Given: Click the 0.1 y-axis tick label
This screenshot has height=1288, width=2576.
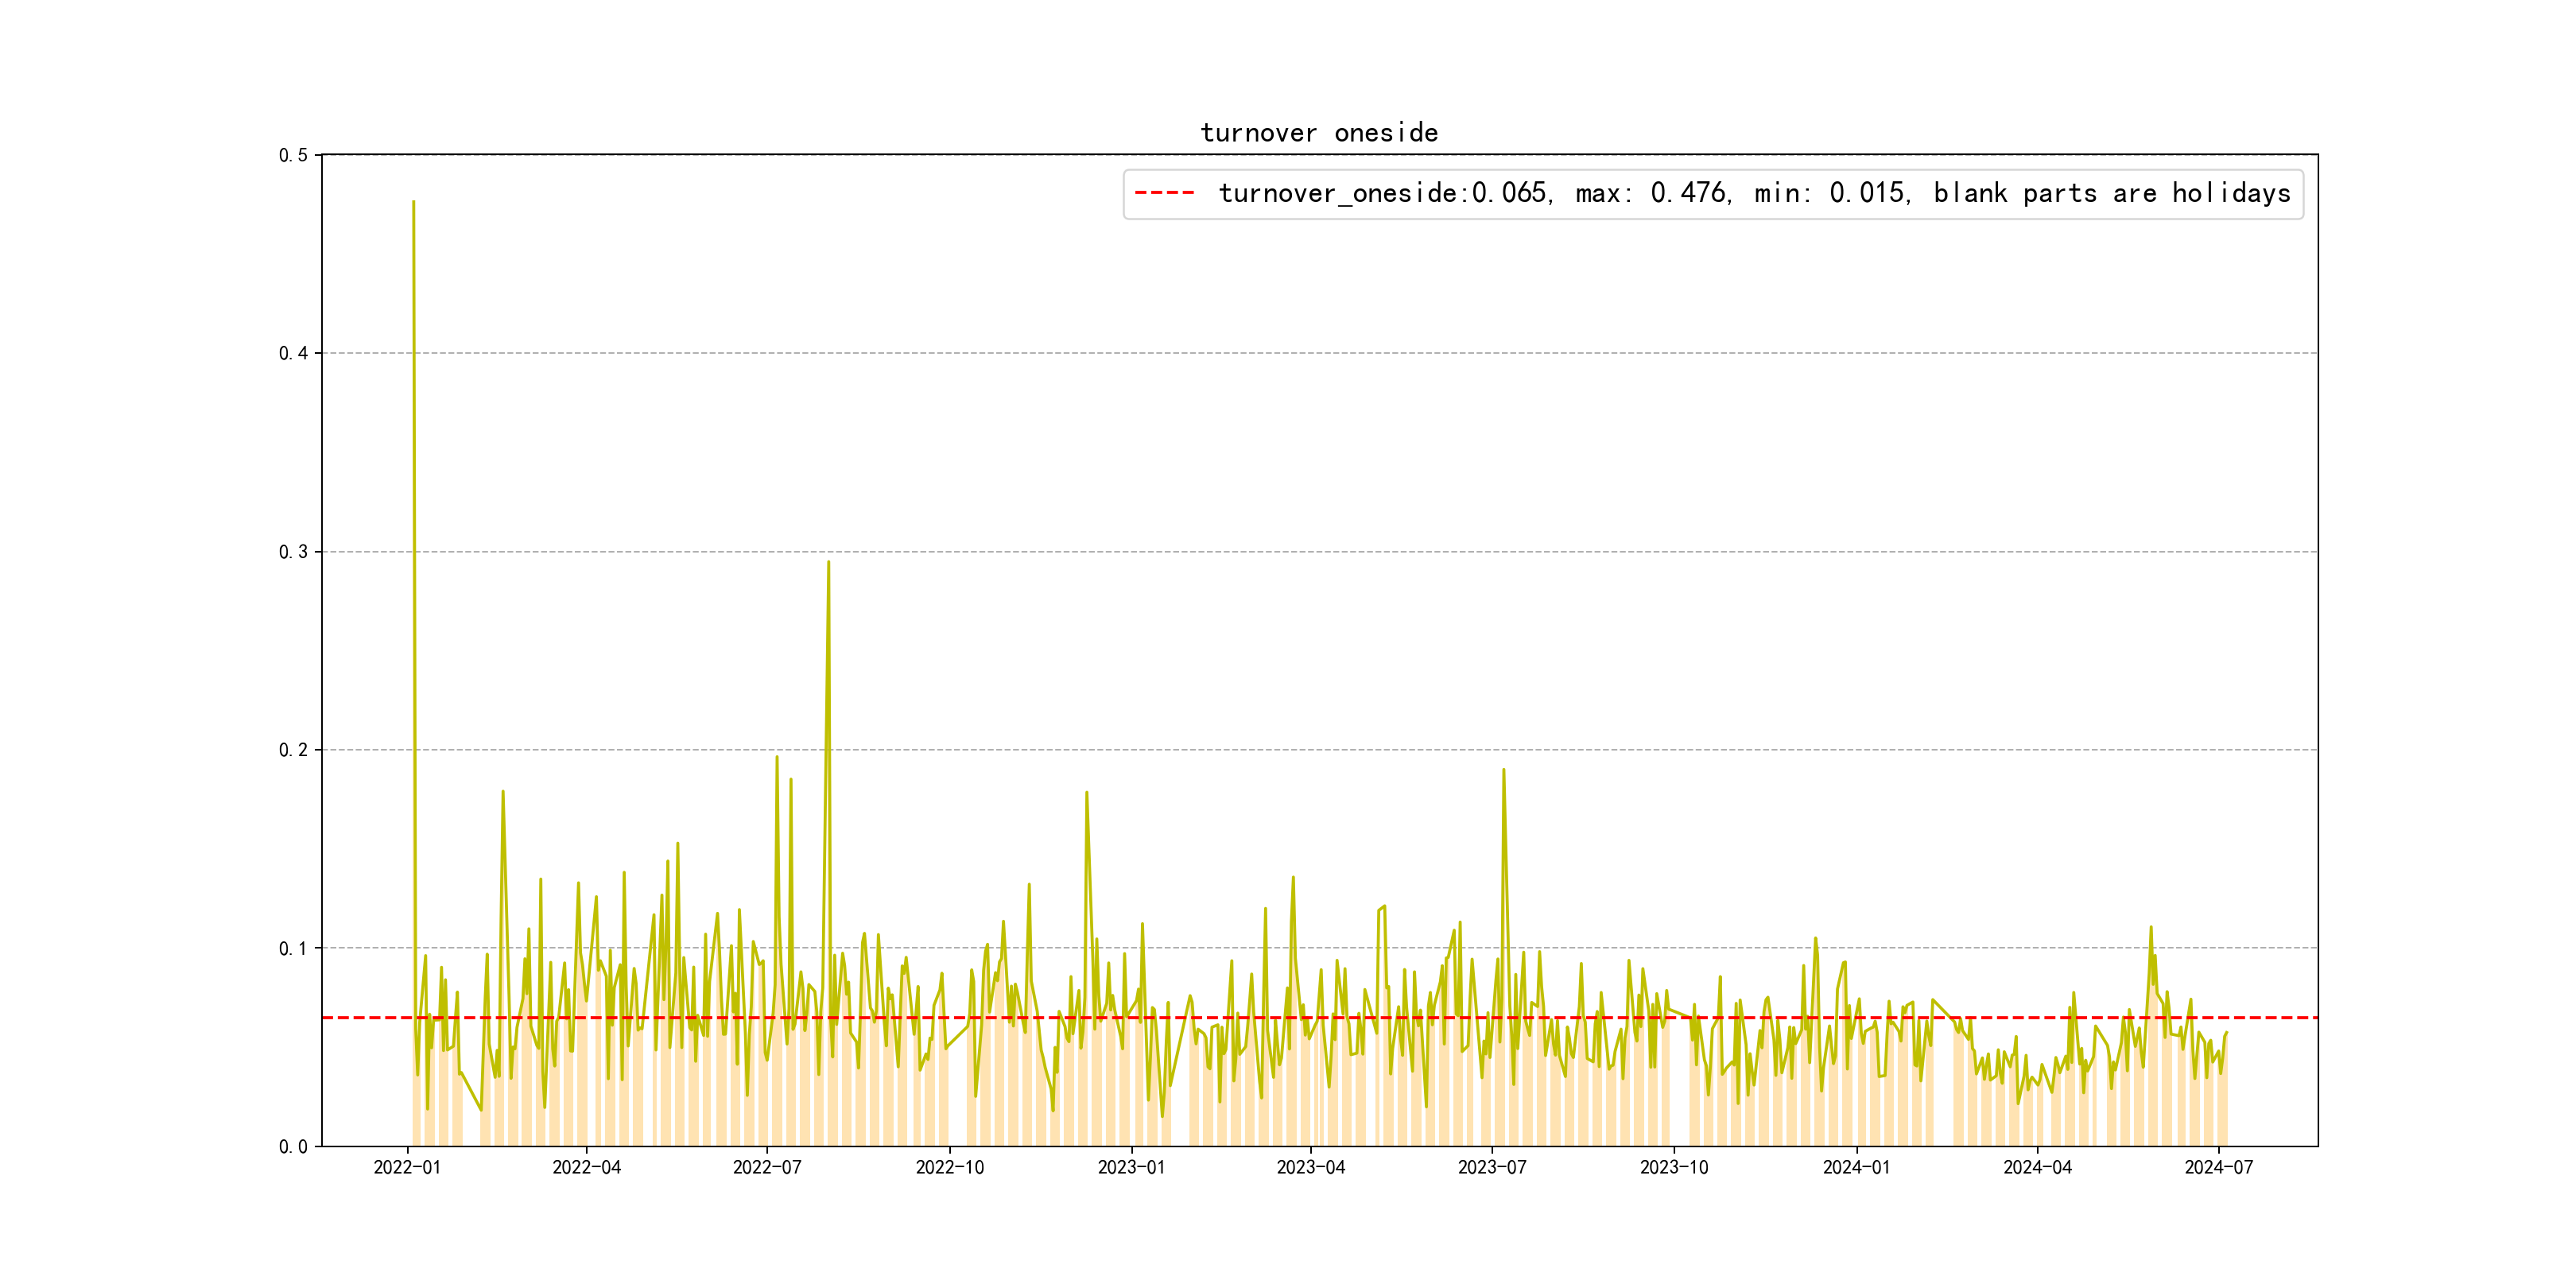Looking at the screenshot, I should pyautogui.click(x=293, y=948).
